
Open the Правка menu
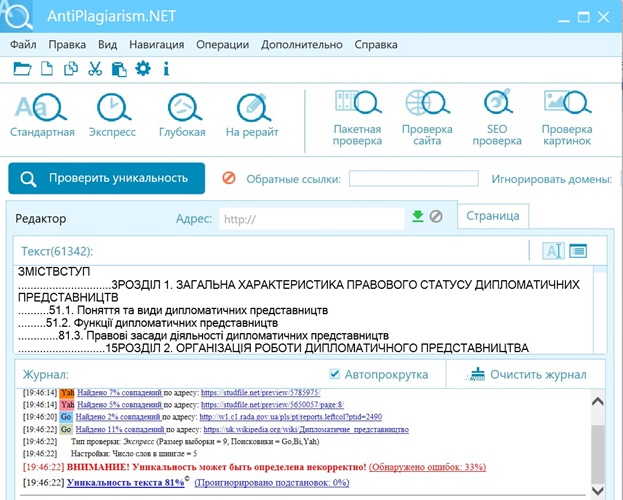coord(67,45)
